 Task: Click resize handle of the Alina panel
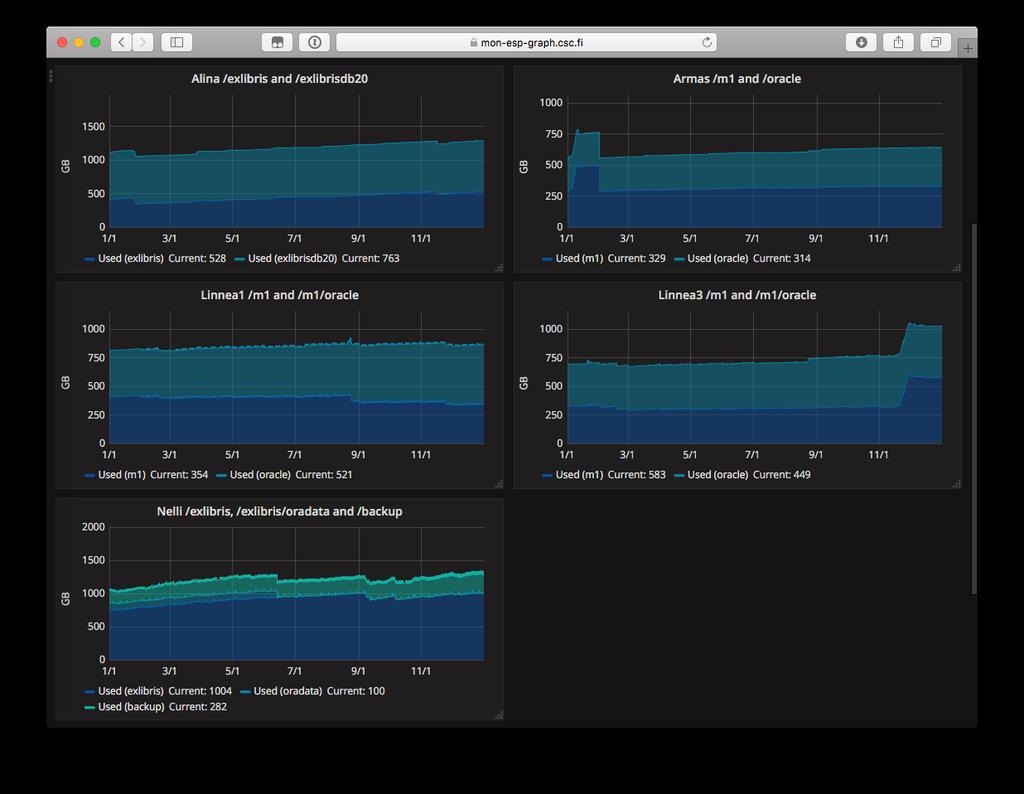pos(499,268)
